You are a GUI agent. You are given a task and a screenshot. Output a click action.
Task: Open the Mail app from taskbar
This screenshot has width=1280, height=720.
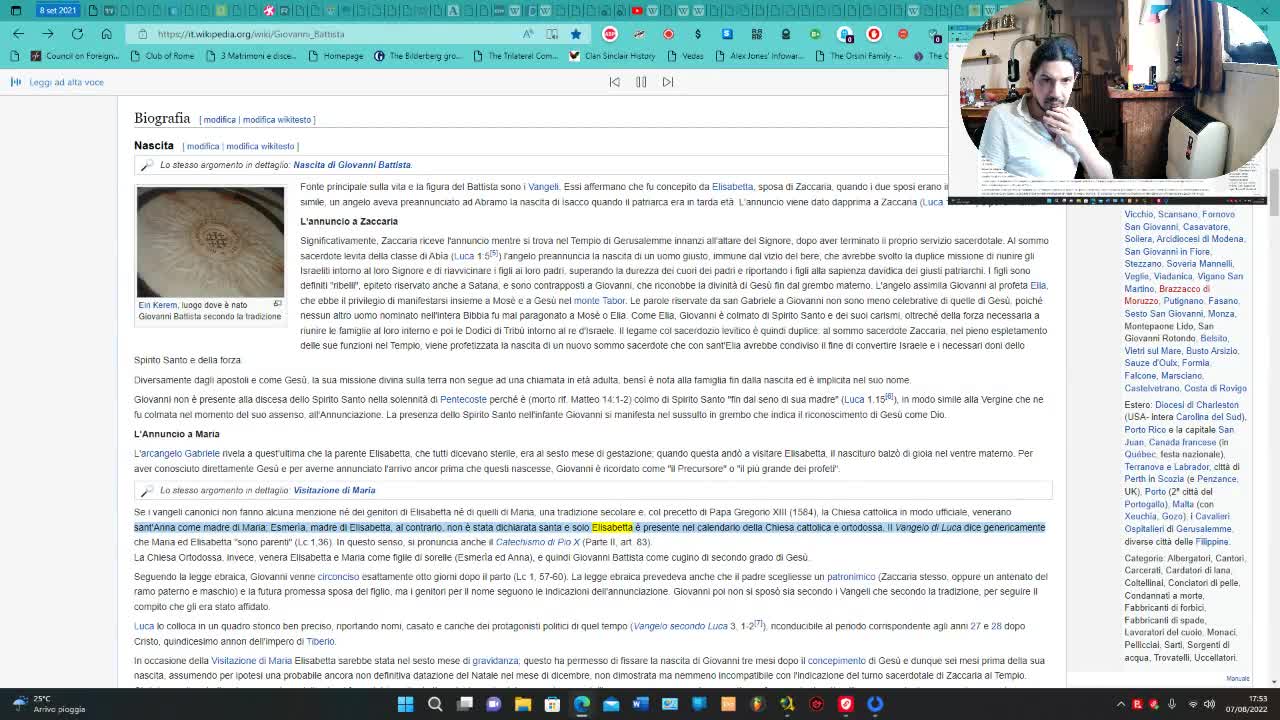(x=611, y=704)
